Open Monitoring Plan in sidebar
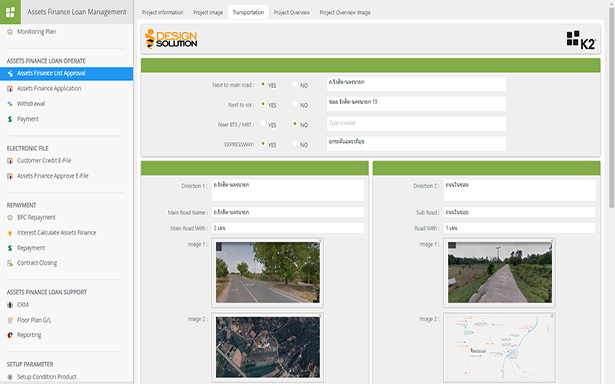615x384 pixels. click(x=36, y=32)
